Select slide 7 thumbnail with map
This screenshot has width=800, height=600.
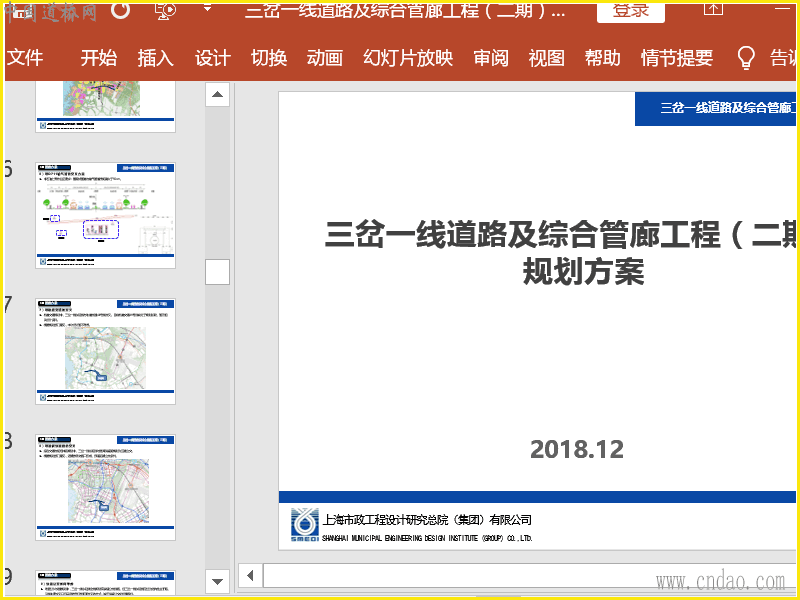coord(106,352)
